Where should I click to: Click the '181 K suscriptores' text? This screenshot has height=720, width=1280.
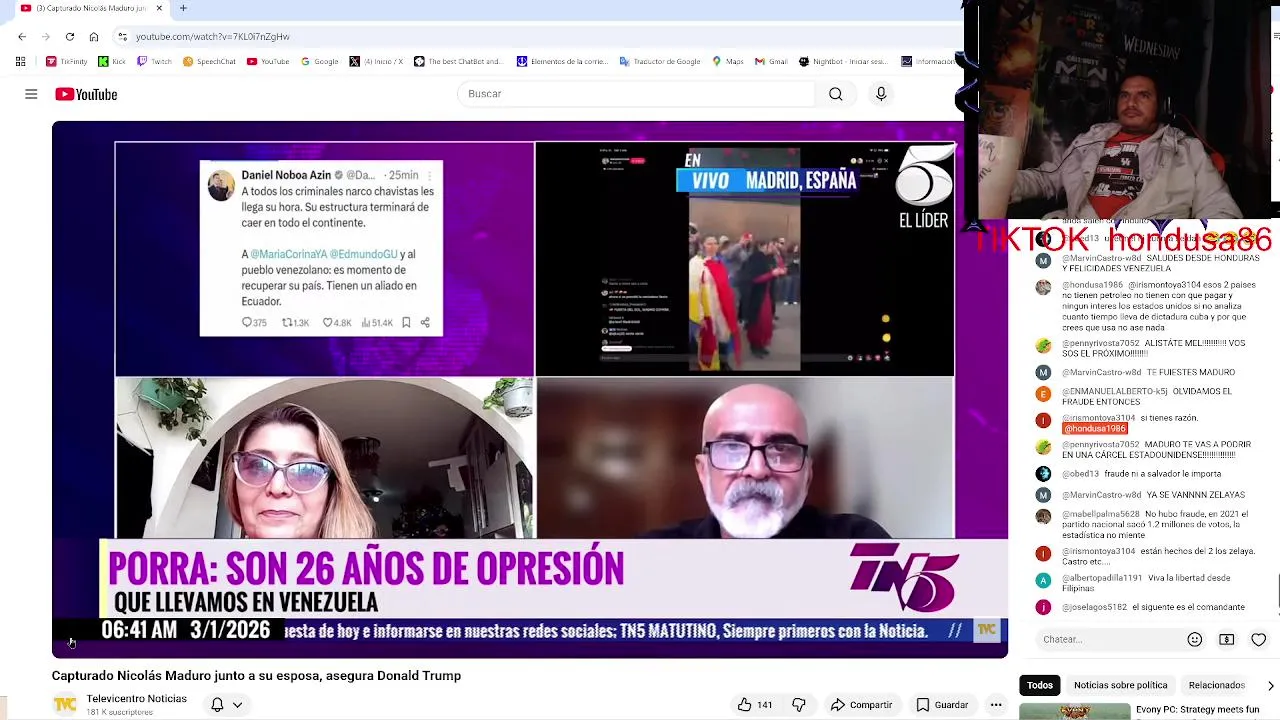[120, 713]
